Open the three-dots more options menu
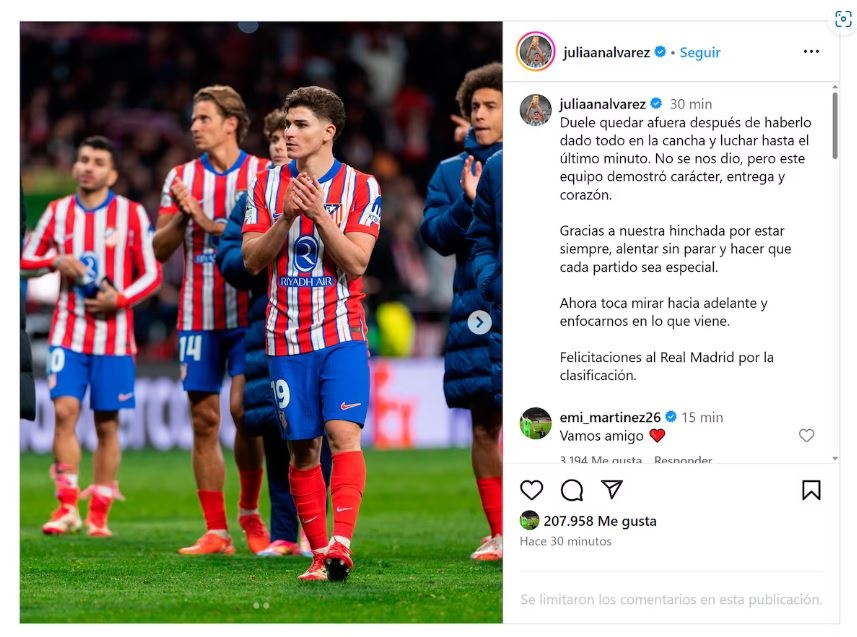 (811, 51)
